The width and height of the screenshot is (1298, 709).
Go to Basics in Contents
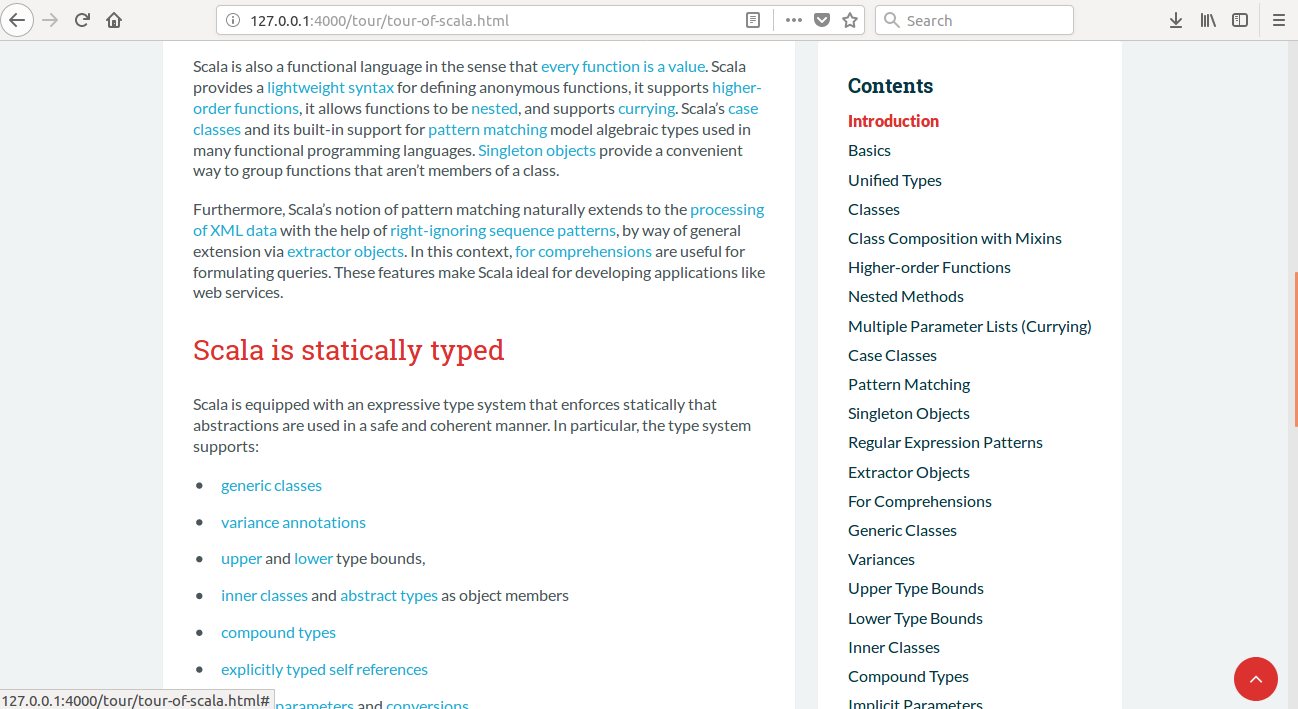point(869,150)
